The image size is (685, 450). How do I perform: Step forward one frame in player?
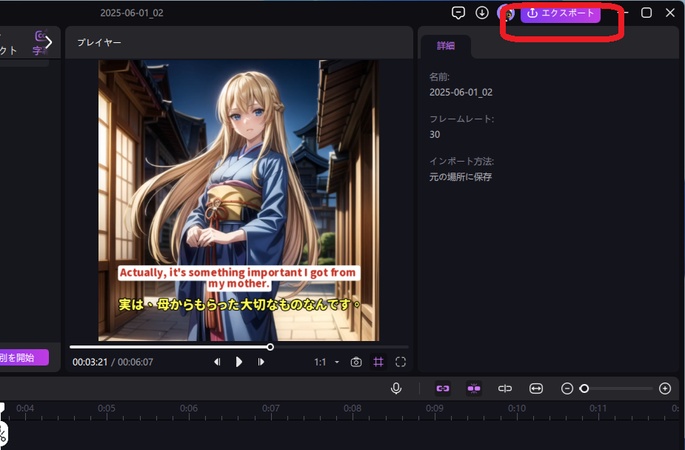pos(261,362)
